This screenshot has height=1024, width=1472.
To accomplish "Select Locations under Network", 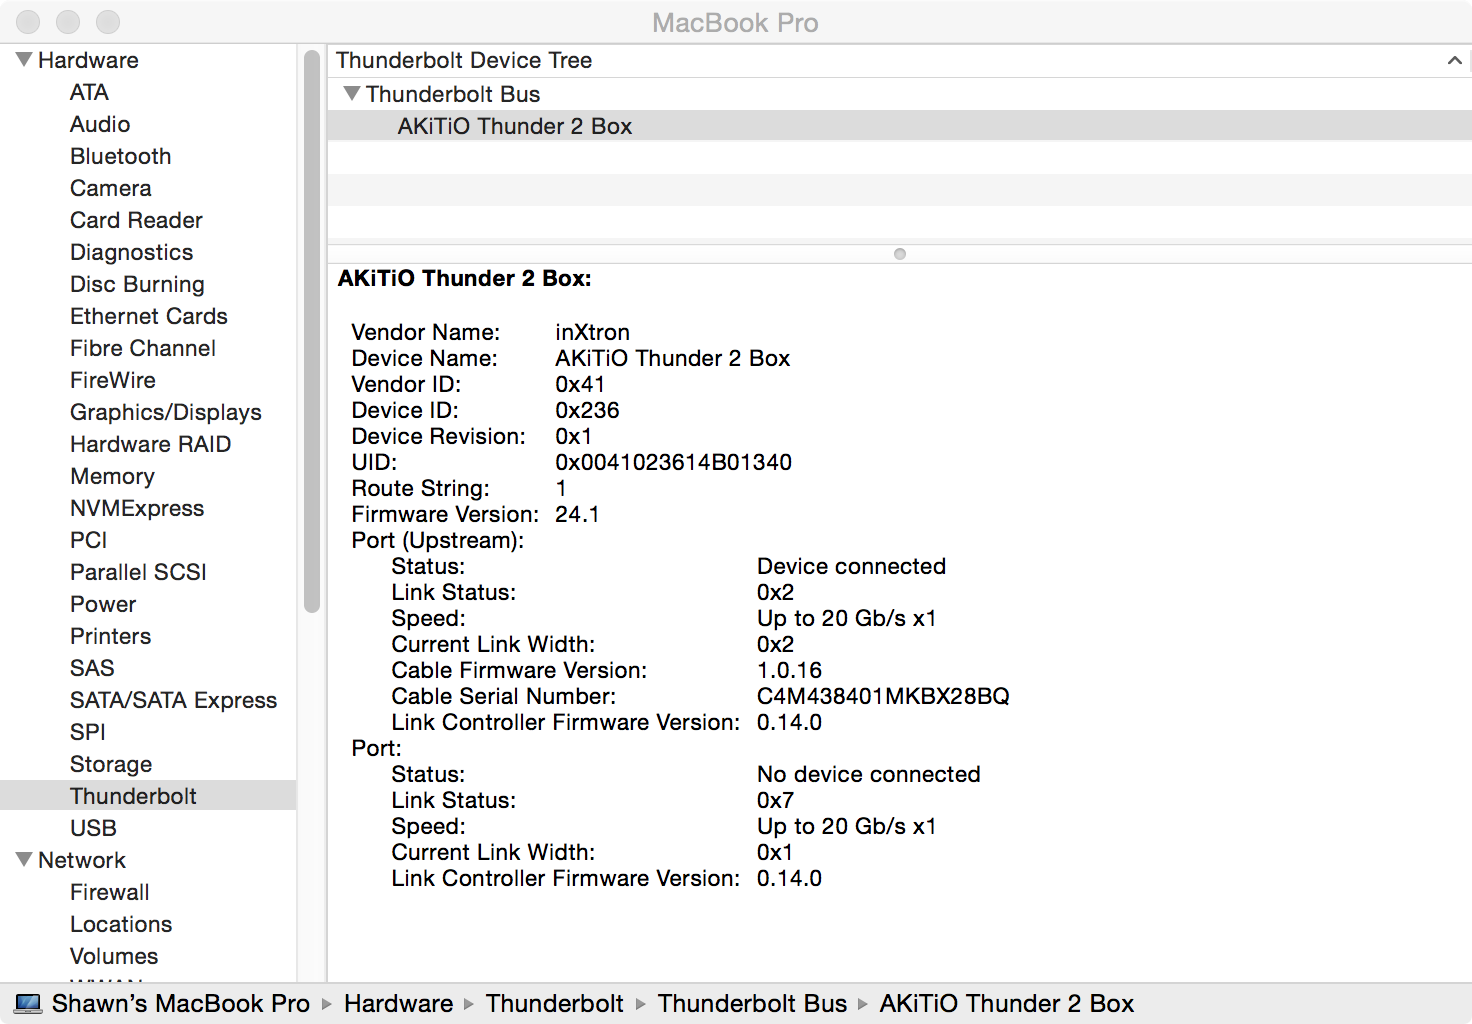I will (x=121, y=924).
